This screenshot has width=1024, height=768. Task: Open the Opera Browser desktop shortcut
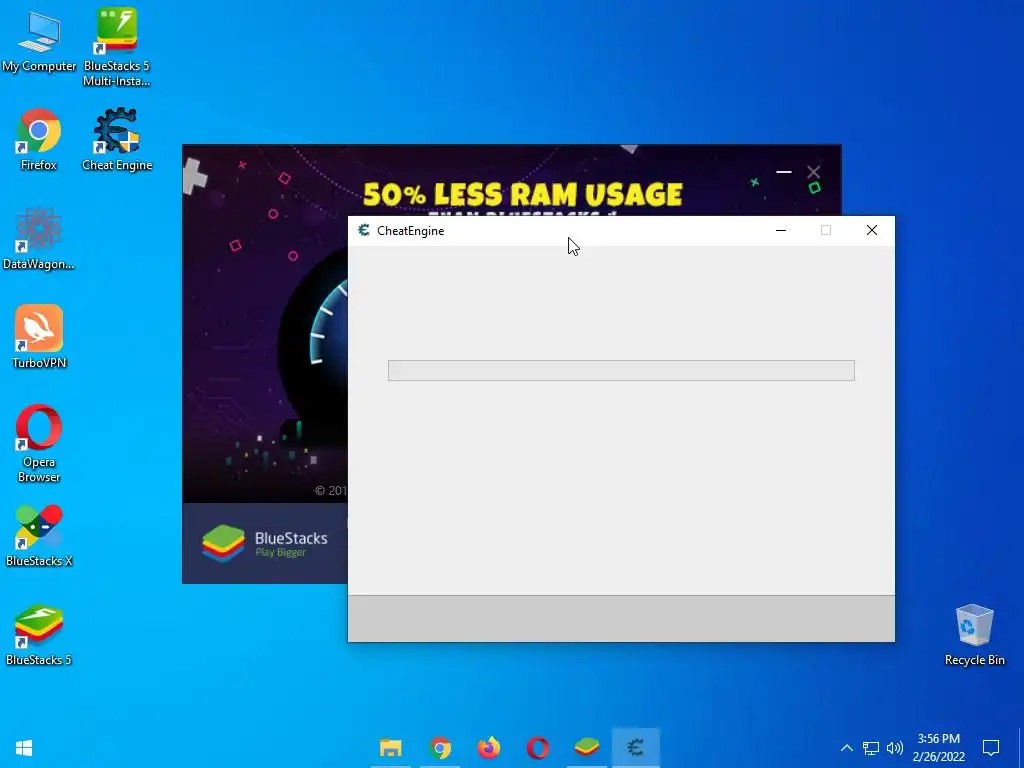pyautogui.click(x=39, y=443)
